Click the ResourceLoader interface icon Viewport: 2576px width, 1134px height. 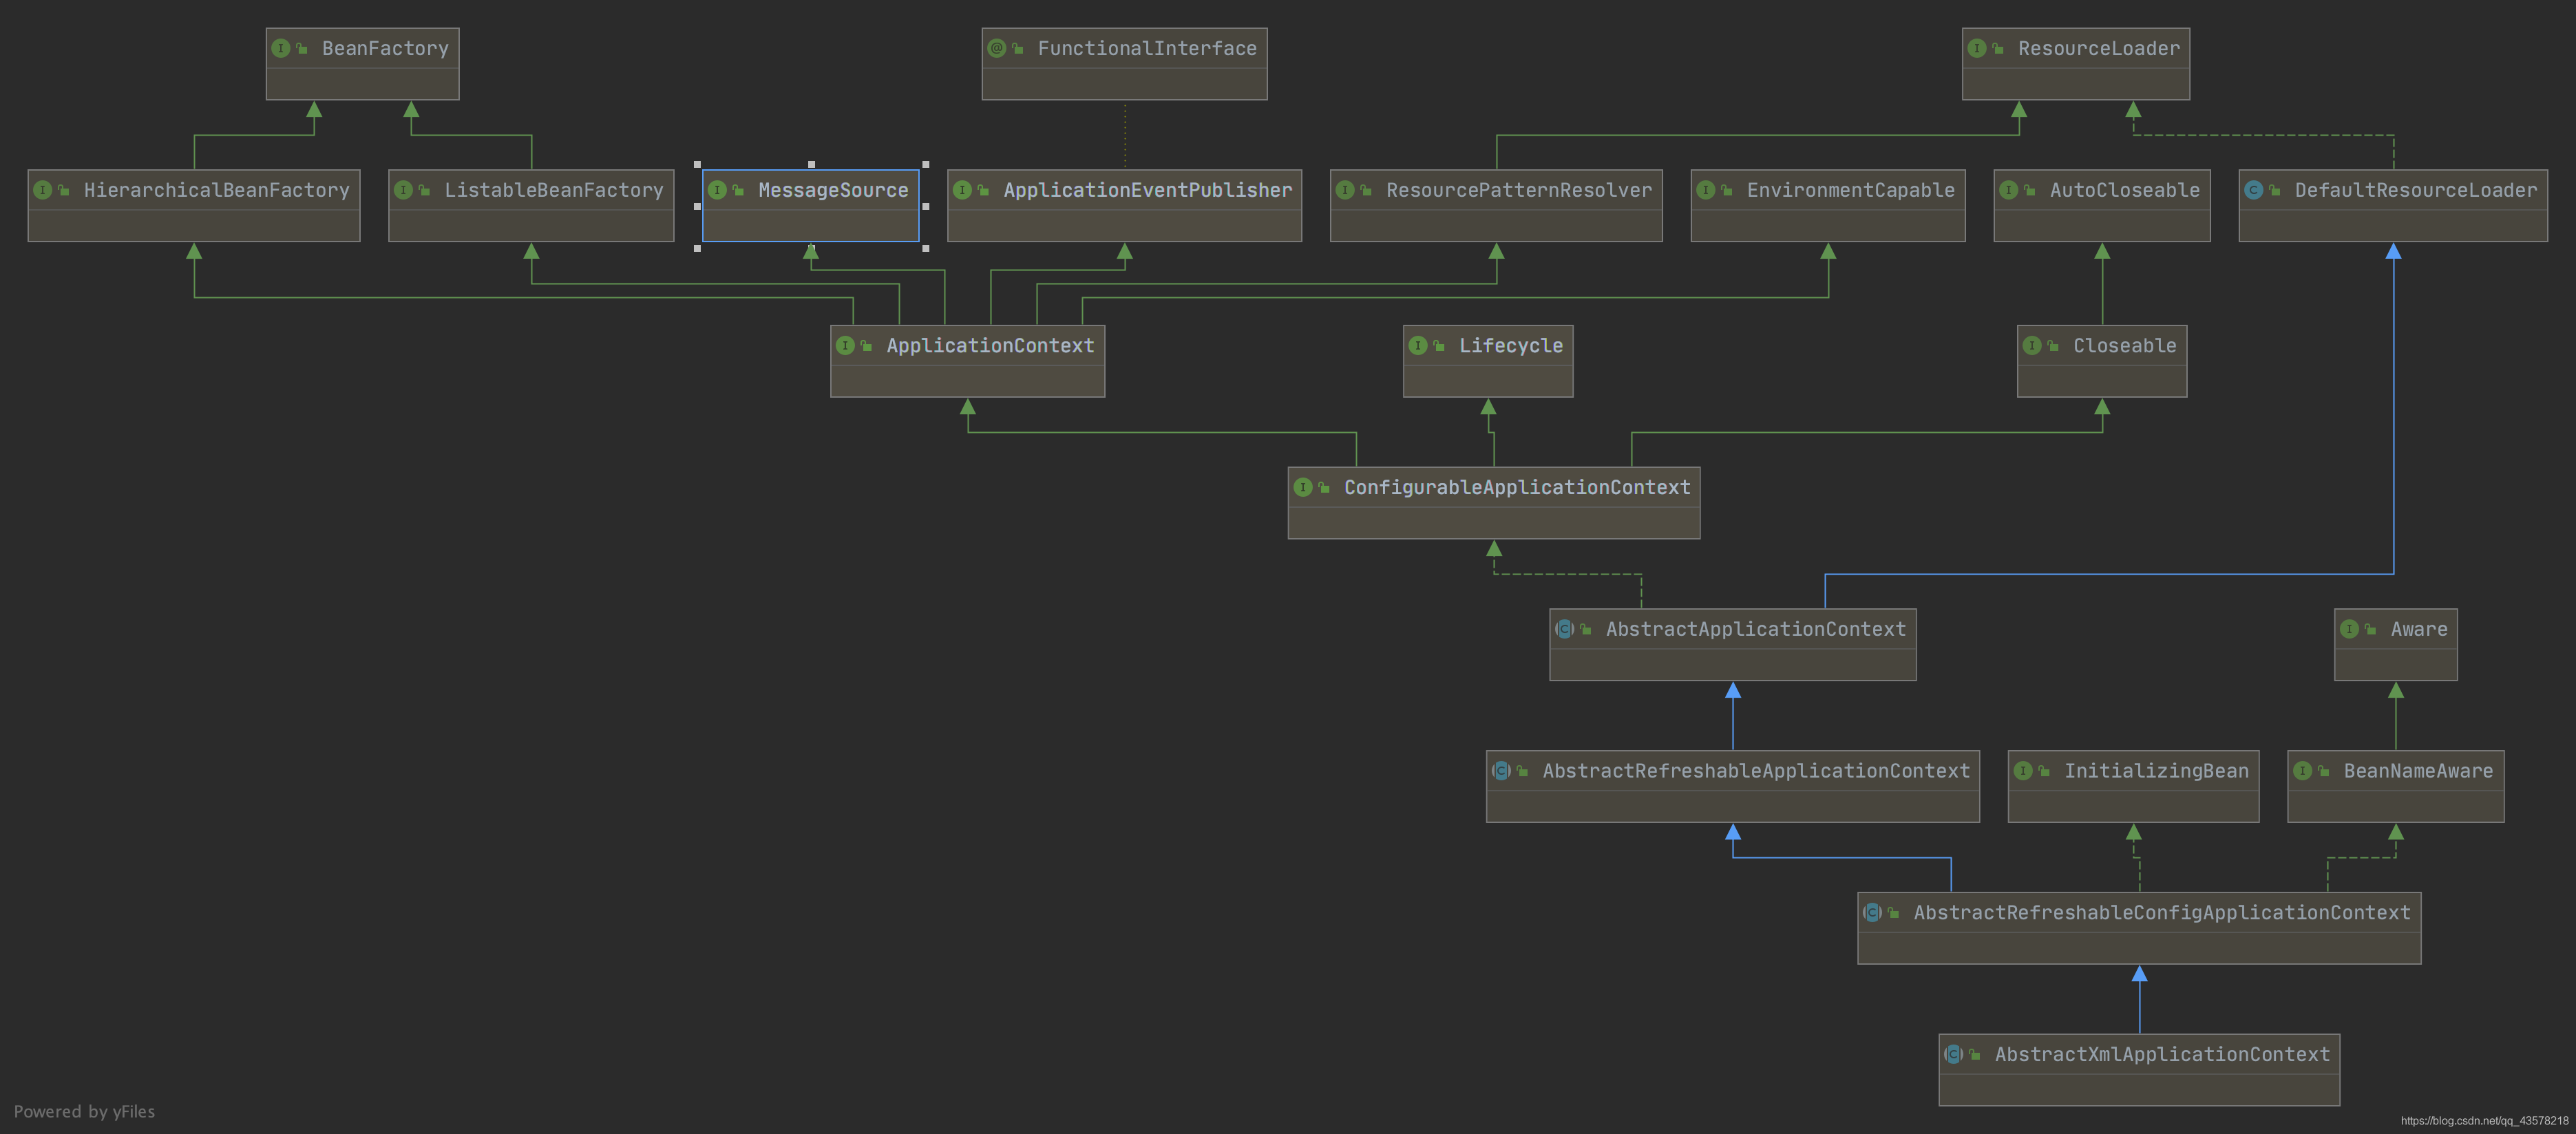click(1977, 48)
